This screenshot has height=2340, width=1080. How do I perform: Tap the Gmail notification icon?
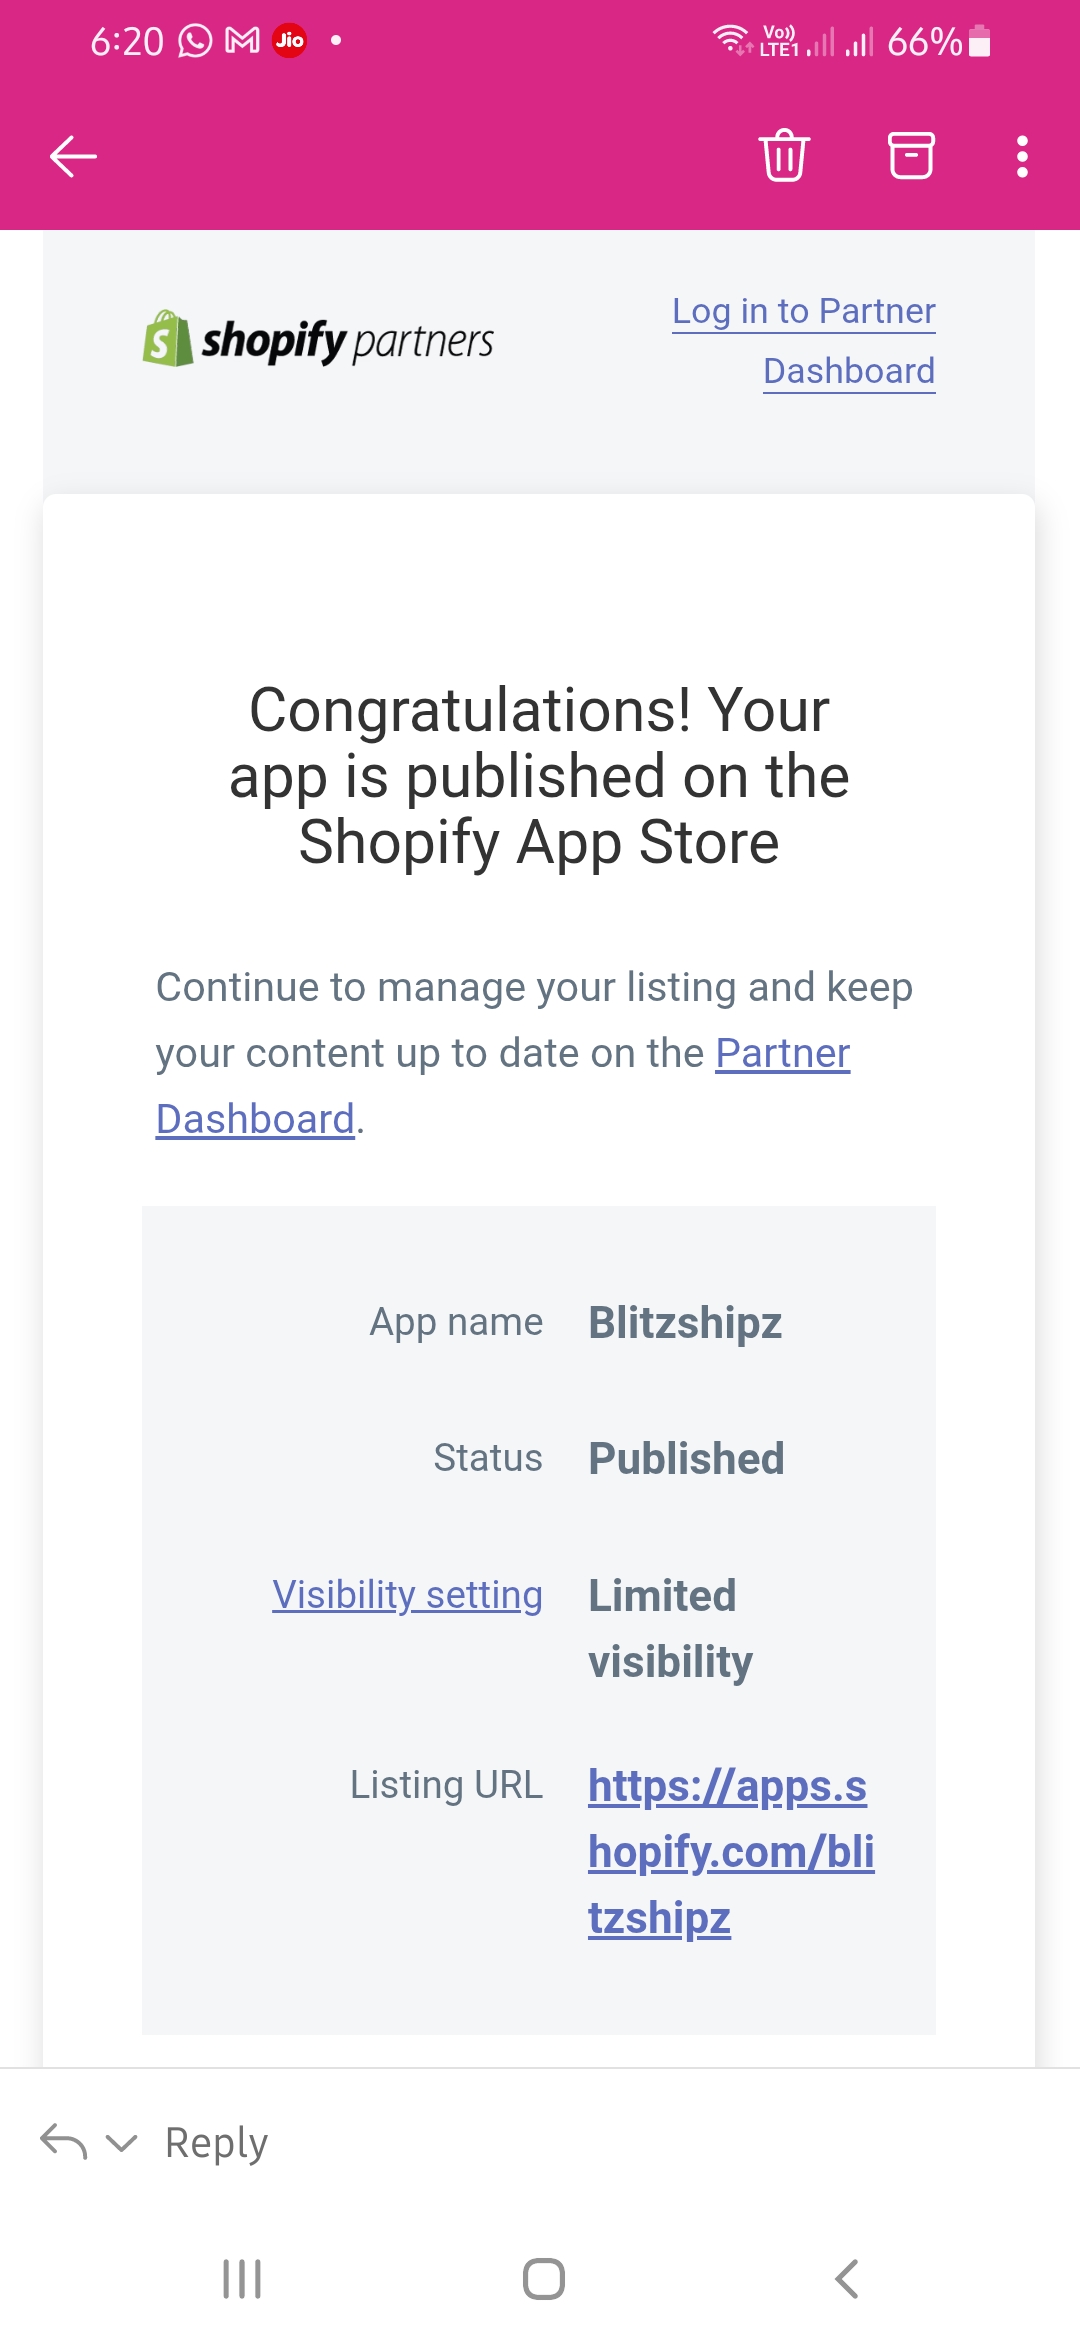(243, 41)
